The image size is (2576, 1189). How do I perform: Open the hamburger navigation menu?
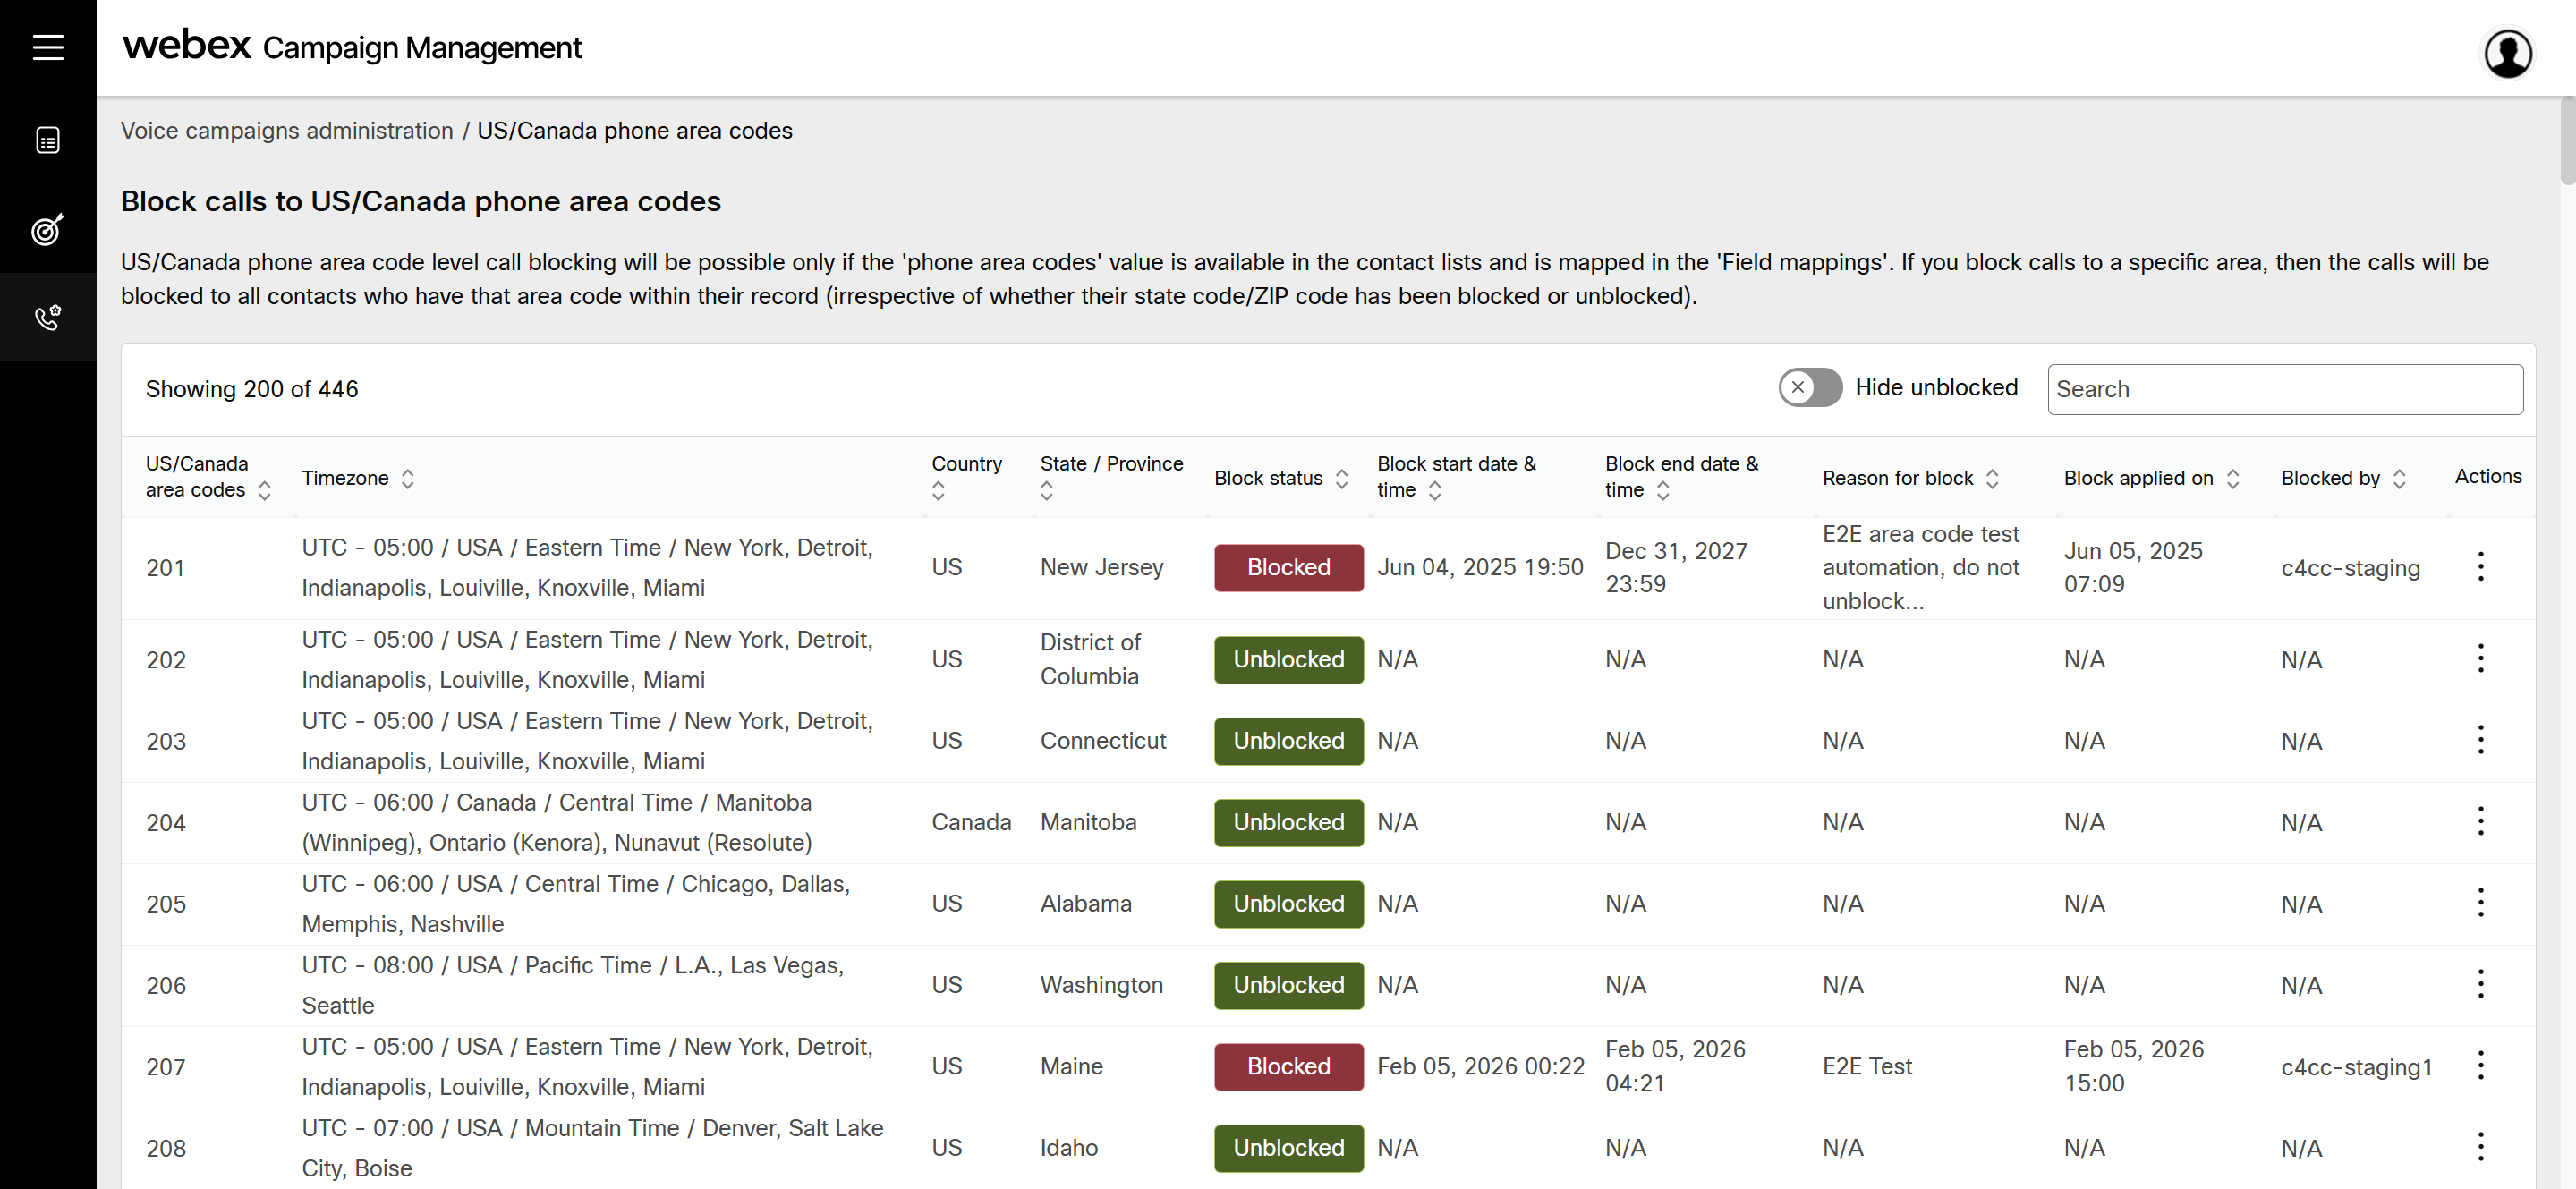tap(47, 47)
